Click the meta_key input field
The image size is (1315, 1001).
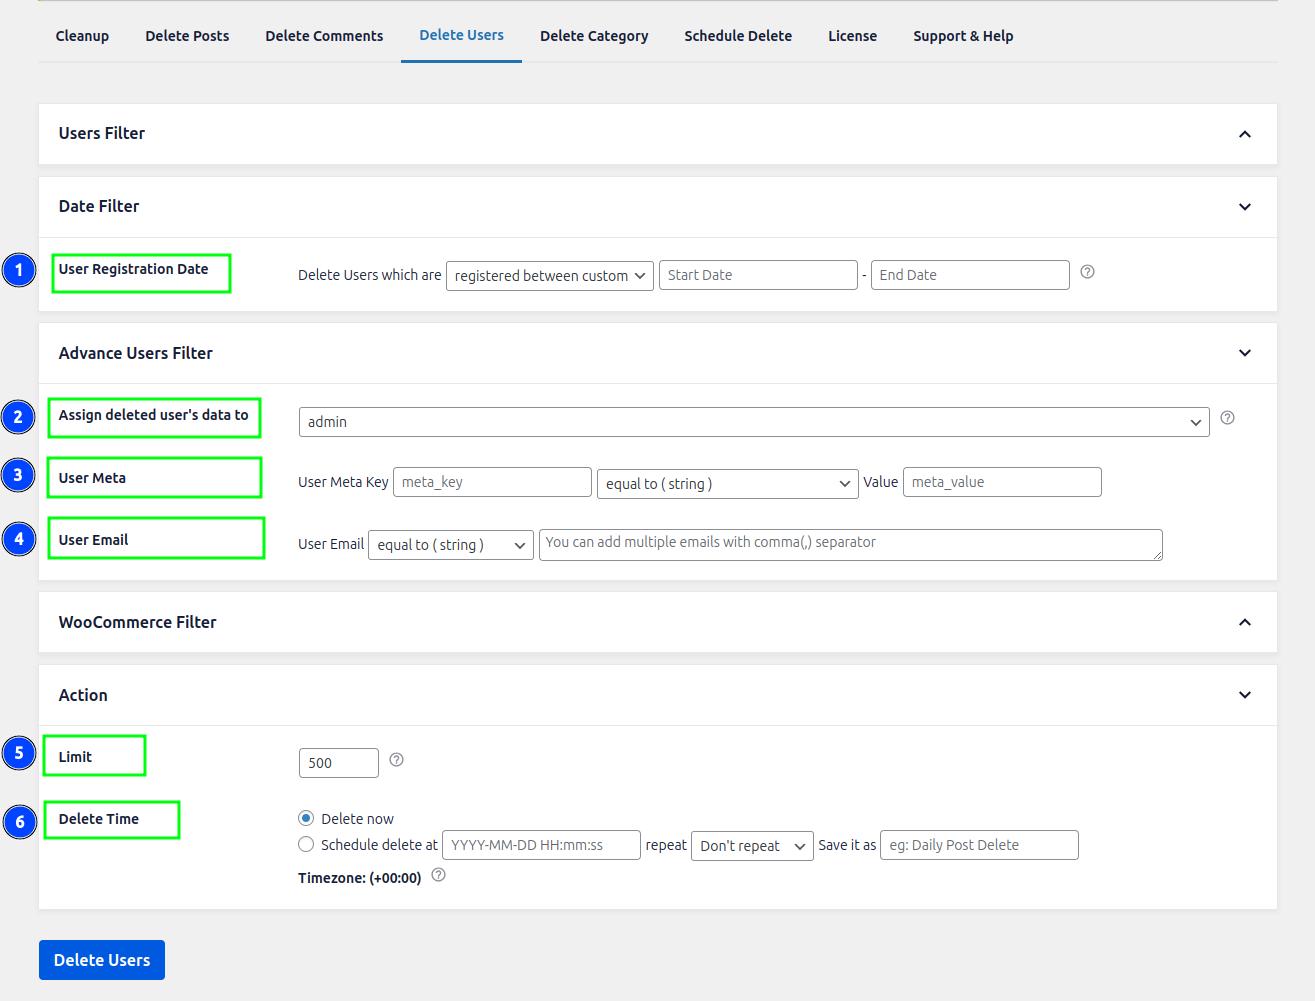(x=492, y=482)
